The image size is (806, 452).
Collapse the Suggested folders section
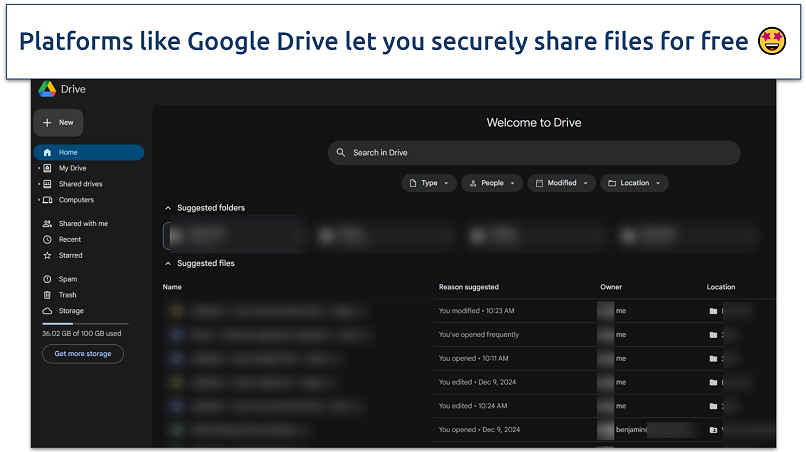[x=168, y=208]
